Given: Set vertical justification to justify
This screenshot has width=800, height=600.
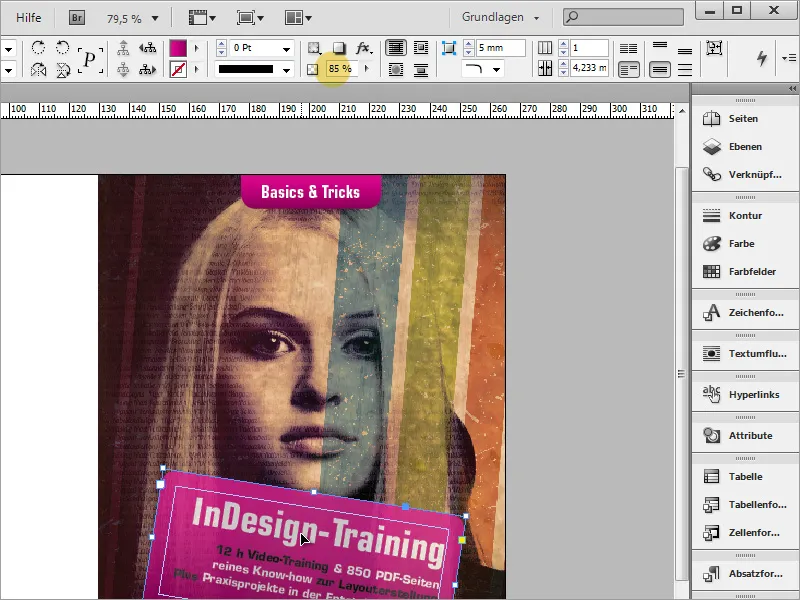Looking at the screenshot, I should coord(685,69).
